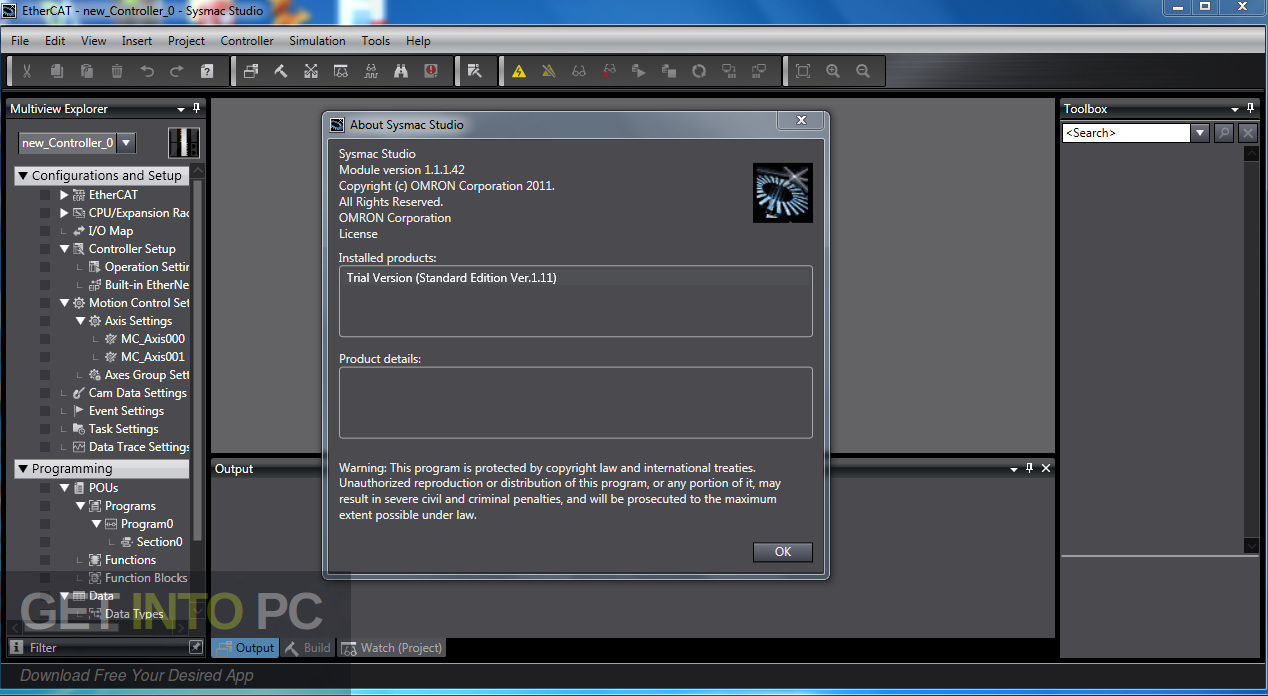The width and height of the screenshot is (1268, 696).
Task: Click the hammer Build icon in the main toolbar
Action: 281,71
